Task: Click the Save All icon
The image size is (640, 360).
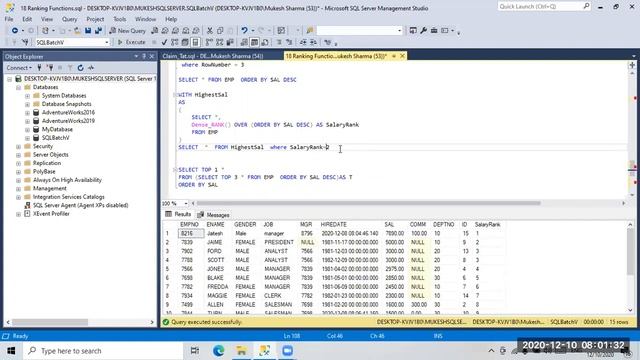Action: tap(98, 31)
